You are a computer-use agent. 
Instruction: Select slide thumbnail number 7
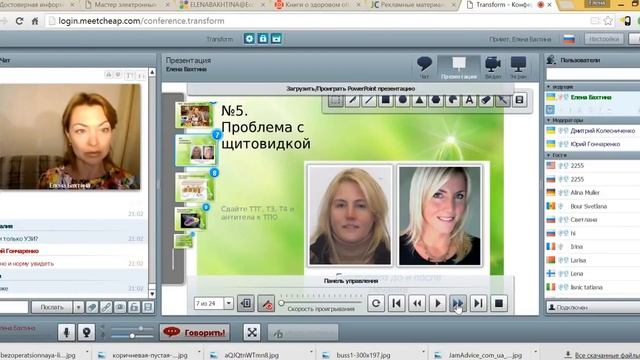coord(196,150)
